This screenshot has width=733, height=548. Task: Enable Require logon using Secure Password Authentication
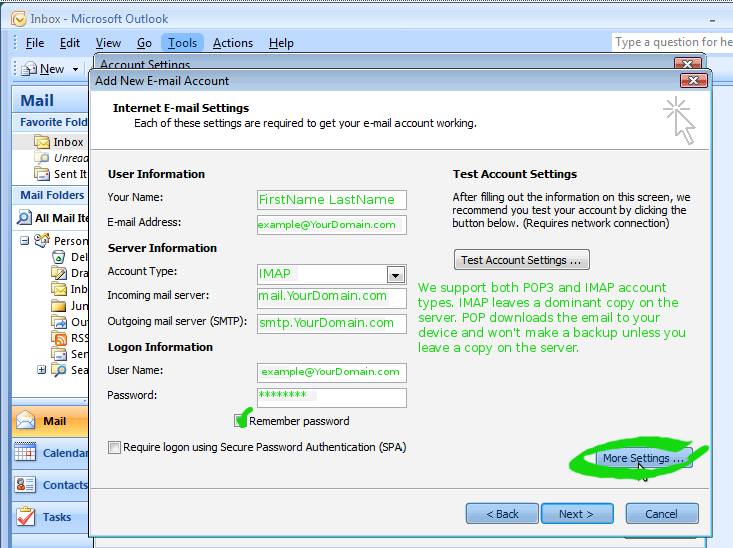pyautogui.click(x=114, y=447)
